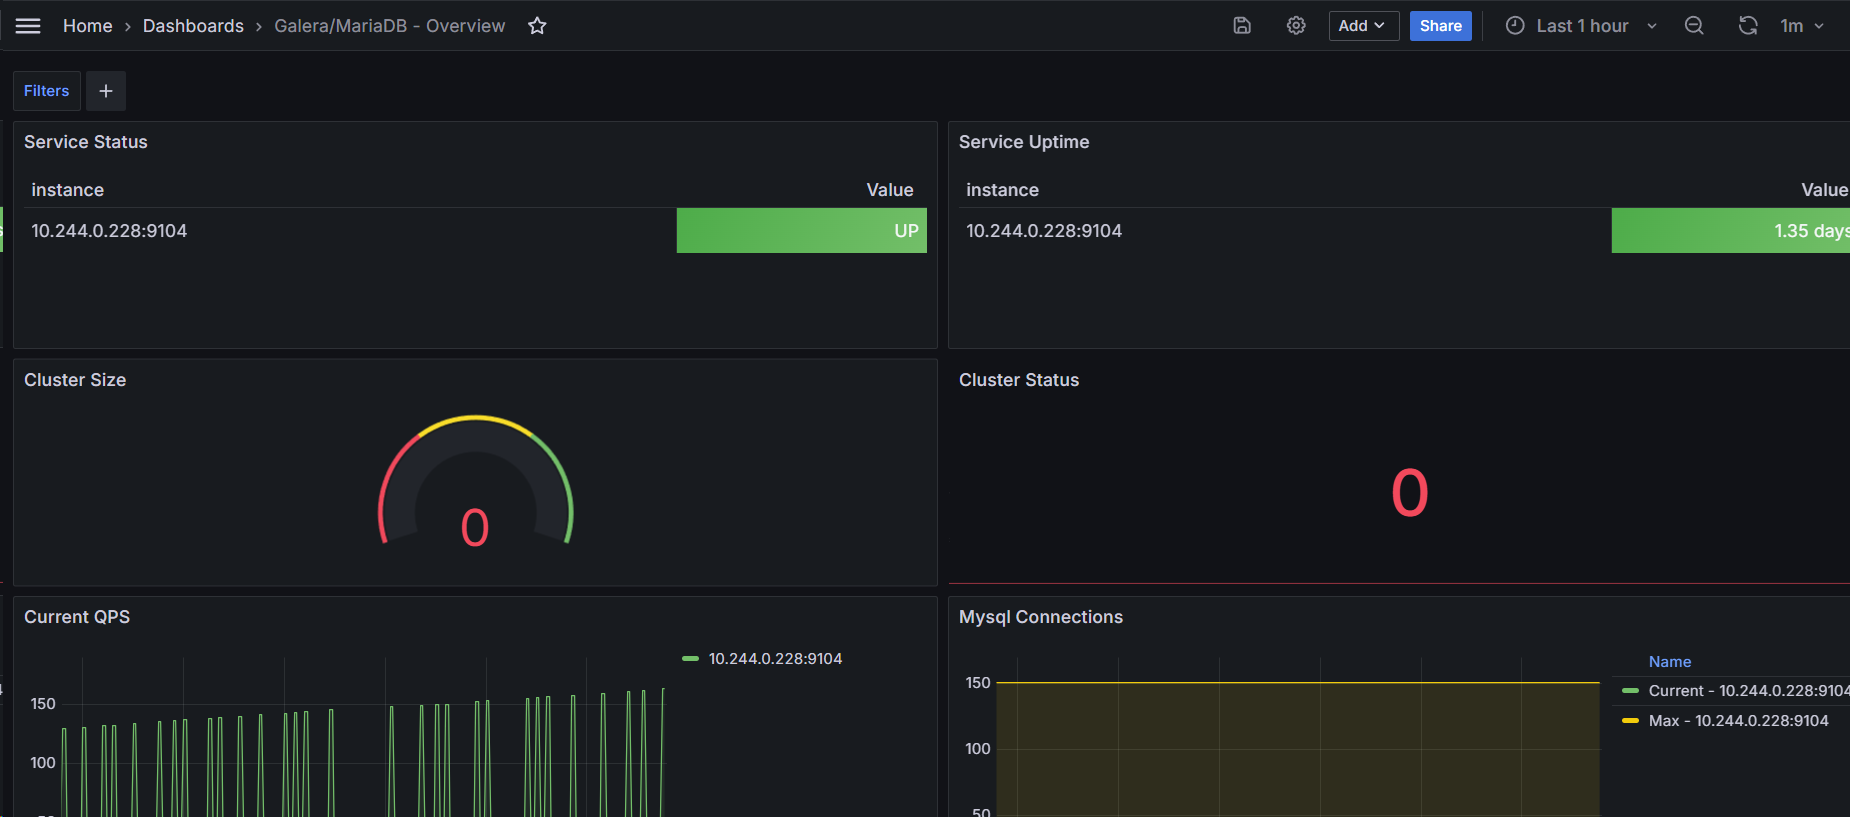Click the Share button

click(x=1440, y=26)
